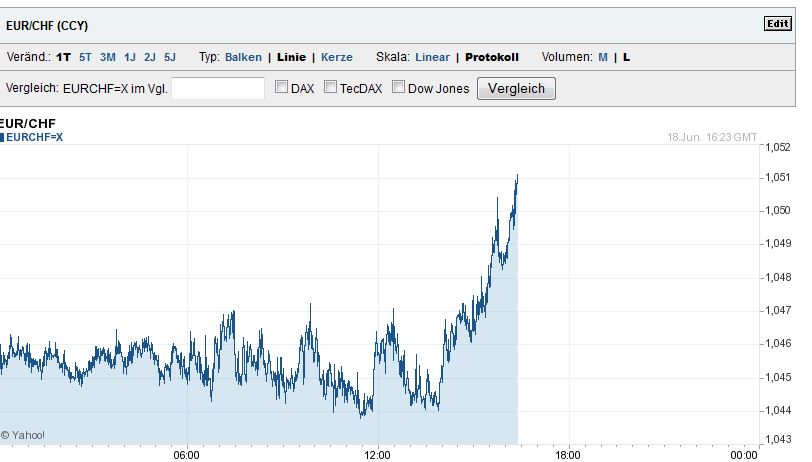The image size is (812, 462).
Task: Click the 1,050 axis label
Action: pos(778,210)
